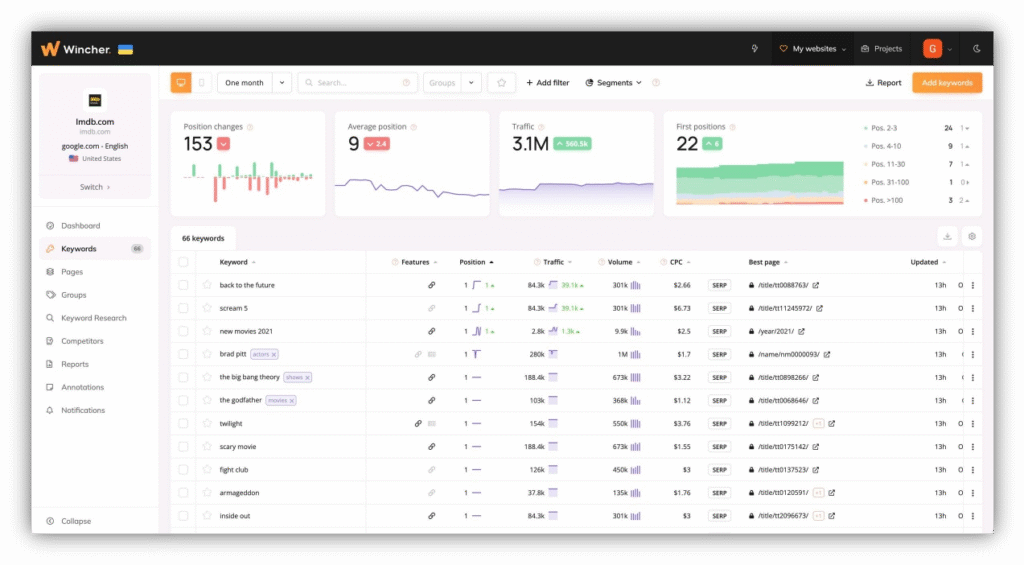Check the 'new movies 2021' row checkbox
The image size is (1024, 565).
183,331
